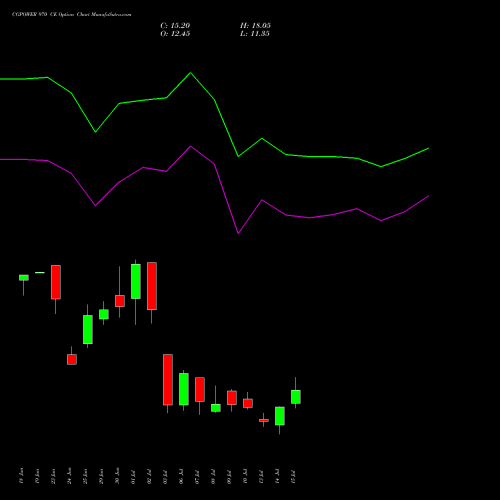Click the 01 Jul date label
The image size is (500, 500).
(x=134, y=477)
